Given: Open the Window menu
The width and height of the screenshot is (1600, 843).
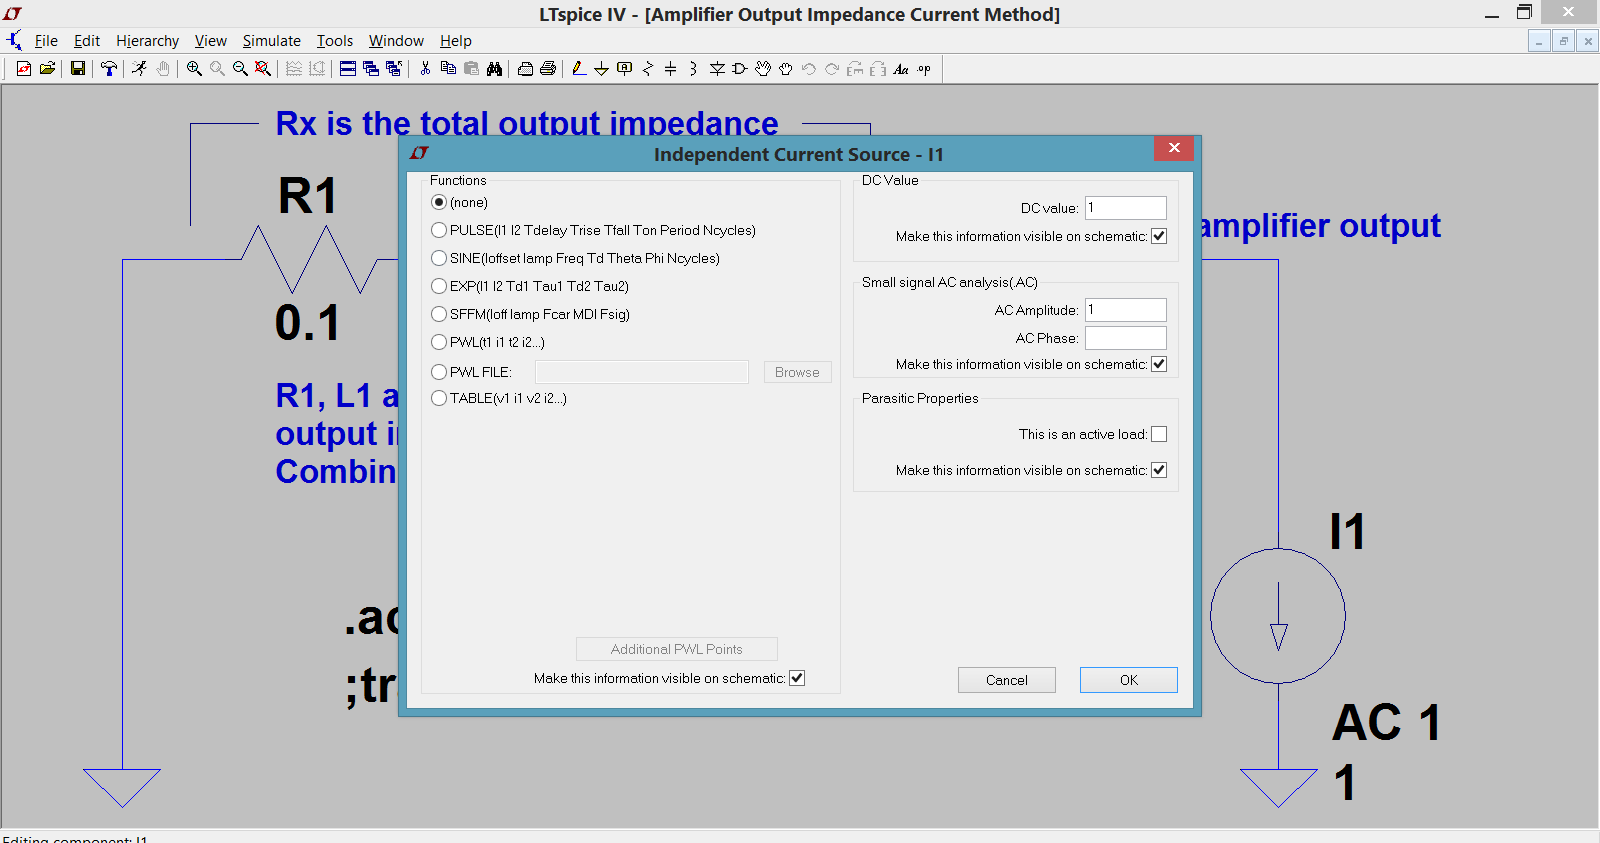Looking at the screenshot, I should [396, 41].
